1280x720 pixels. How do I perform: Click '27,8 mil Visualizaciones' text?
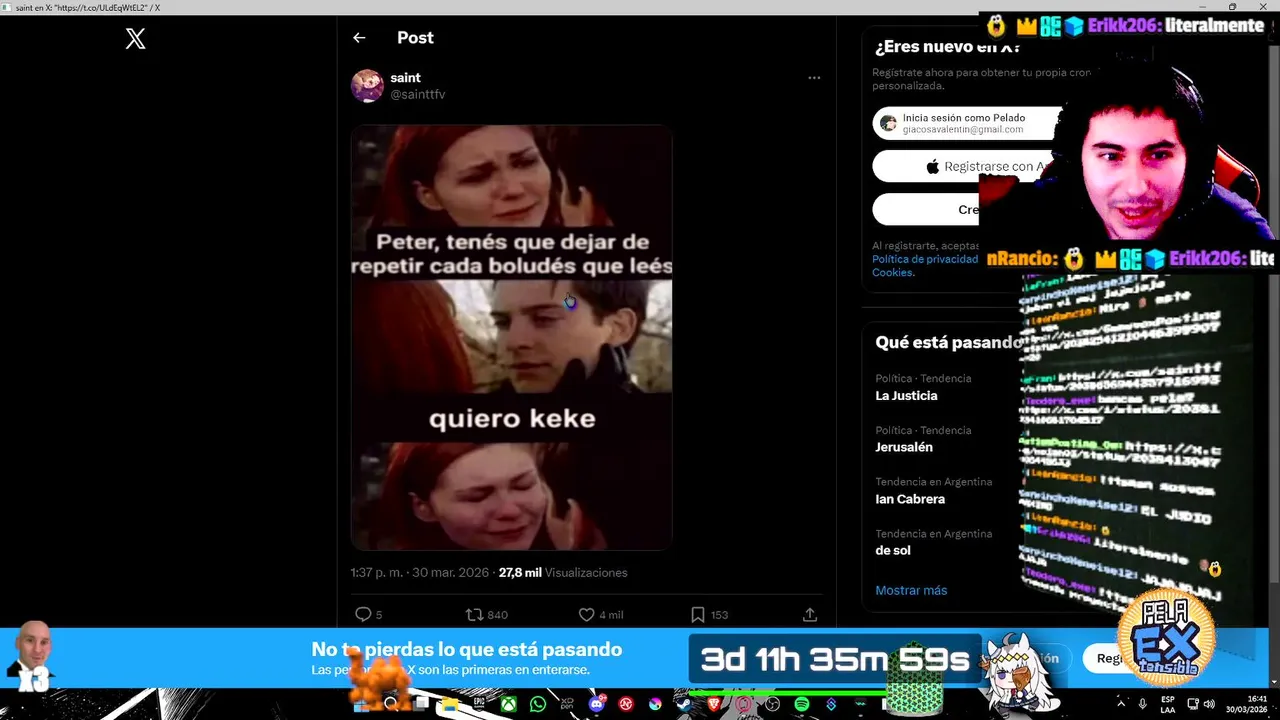click(x=563, y=573)
